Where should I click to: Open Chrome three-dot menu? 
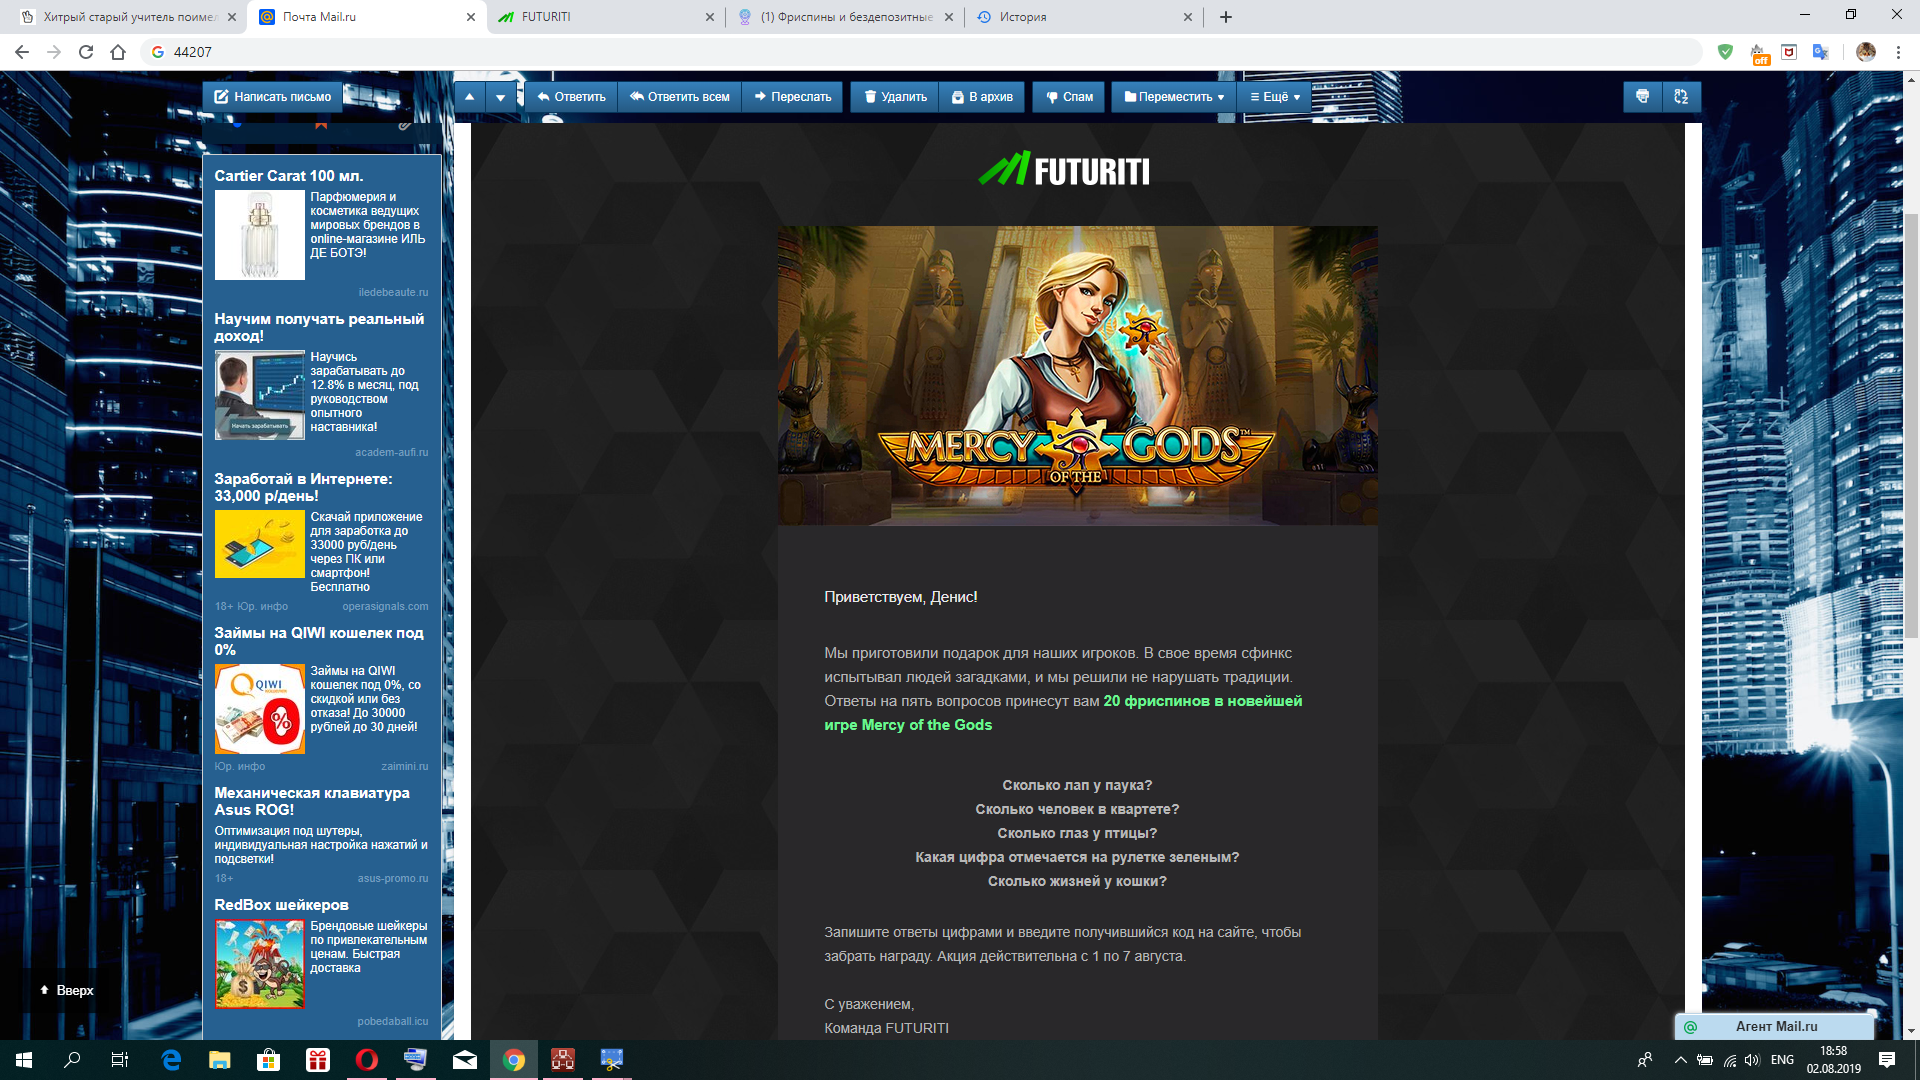(x=1898, y=52)
